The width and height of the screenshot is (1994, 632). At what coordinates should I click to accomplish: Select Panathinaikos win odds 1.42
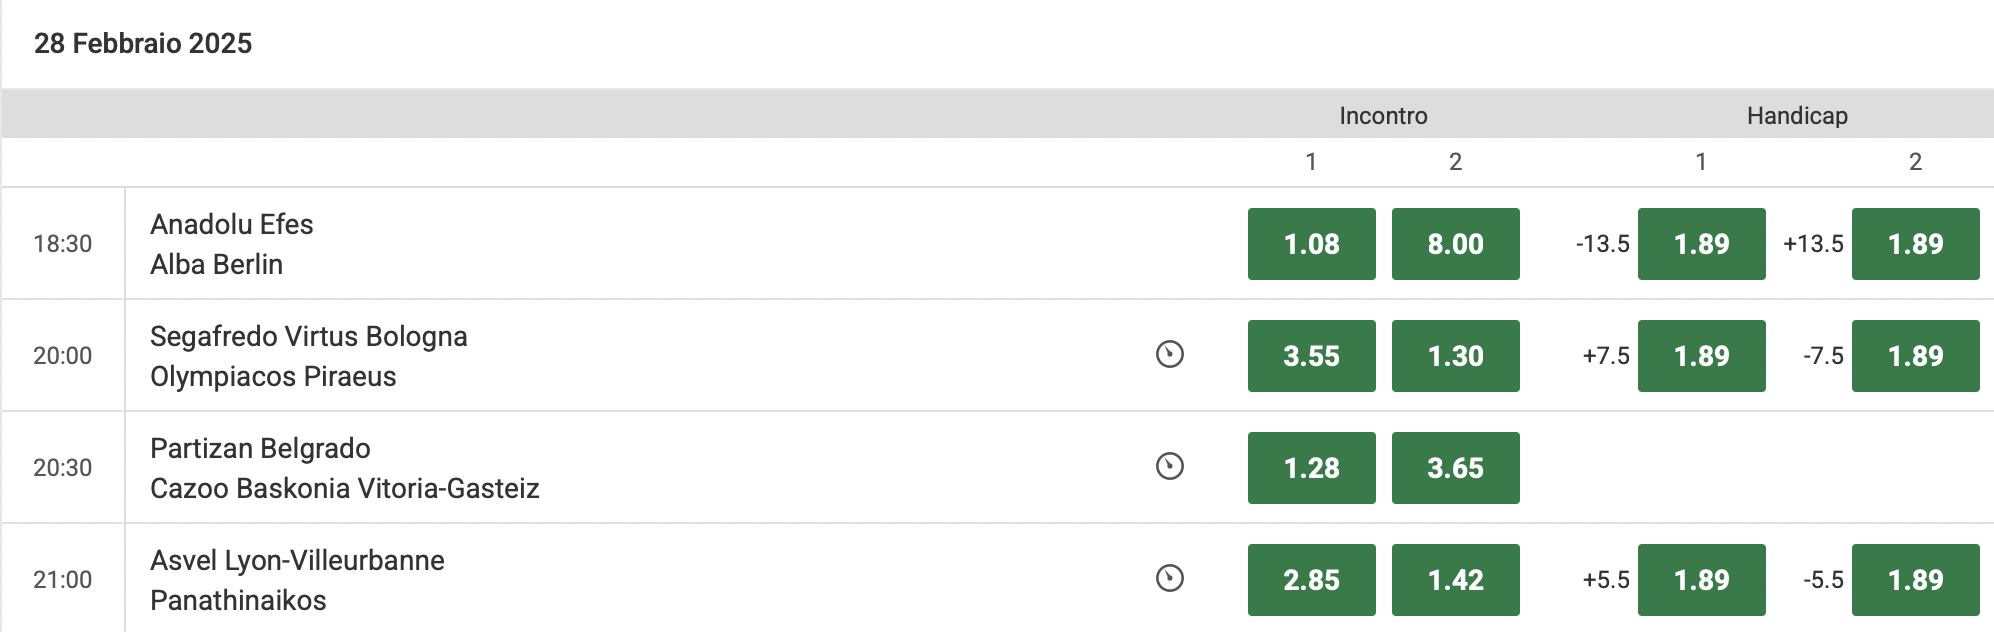[1455, 580]
